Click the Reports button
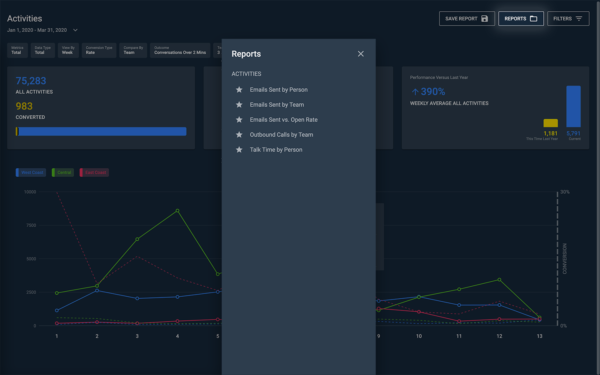600x375 pixels. (521, 18)
